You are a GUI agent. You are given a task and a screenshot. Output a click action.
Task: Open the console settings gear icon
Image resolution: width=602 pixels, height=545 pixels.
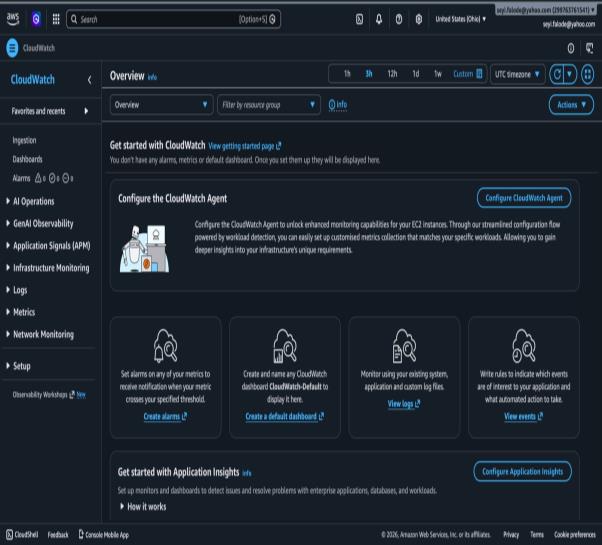(419, 19)
